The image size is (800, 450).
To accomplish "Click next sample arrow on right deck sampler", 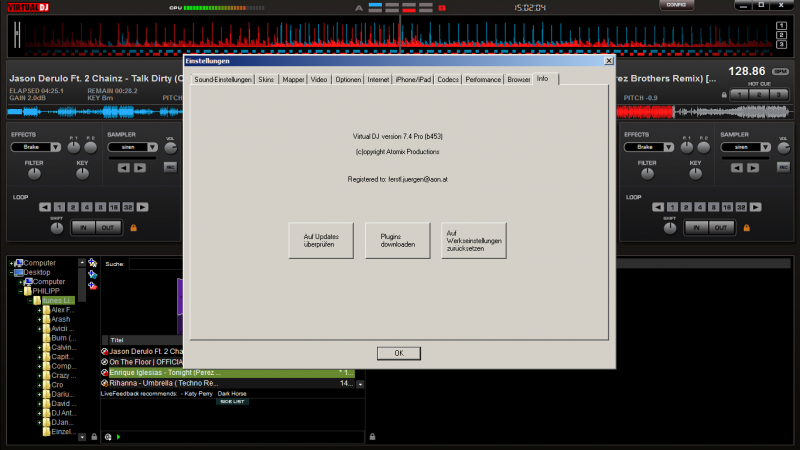I will point(753,168).
